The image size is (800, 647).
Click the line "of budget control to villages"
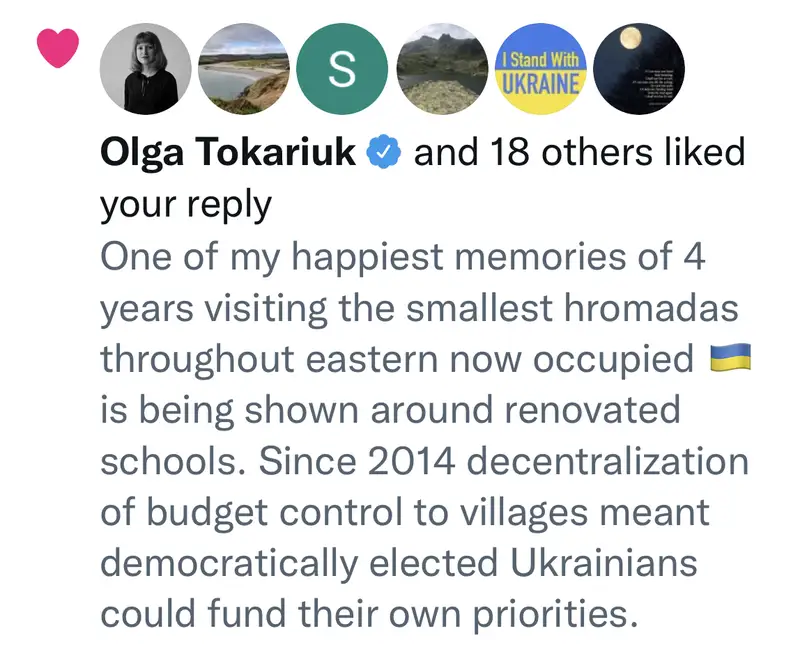pyautogui.click(x=404, y=511)
